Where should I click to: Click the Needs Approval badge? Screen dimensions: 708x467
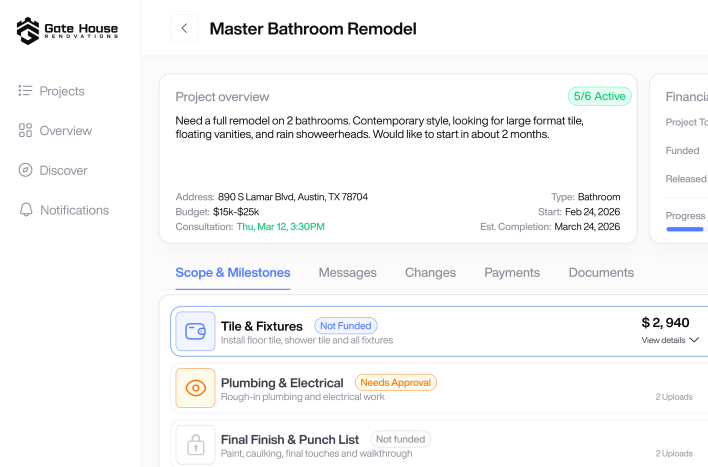(x=396, y=383)
